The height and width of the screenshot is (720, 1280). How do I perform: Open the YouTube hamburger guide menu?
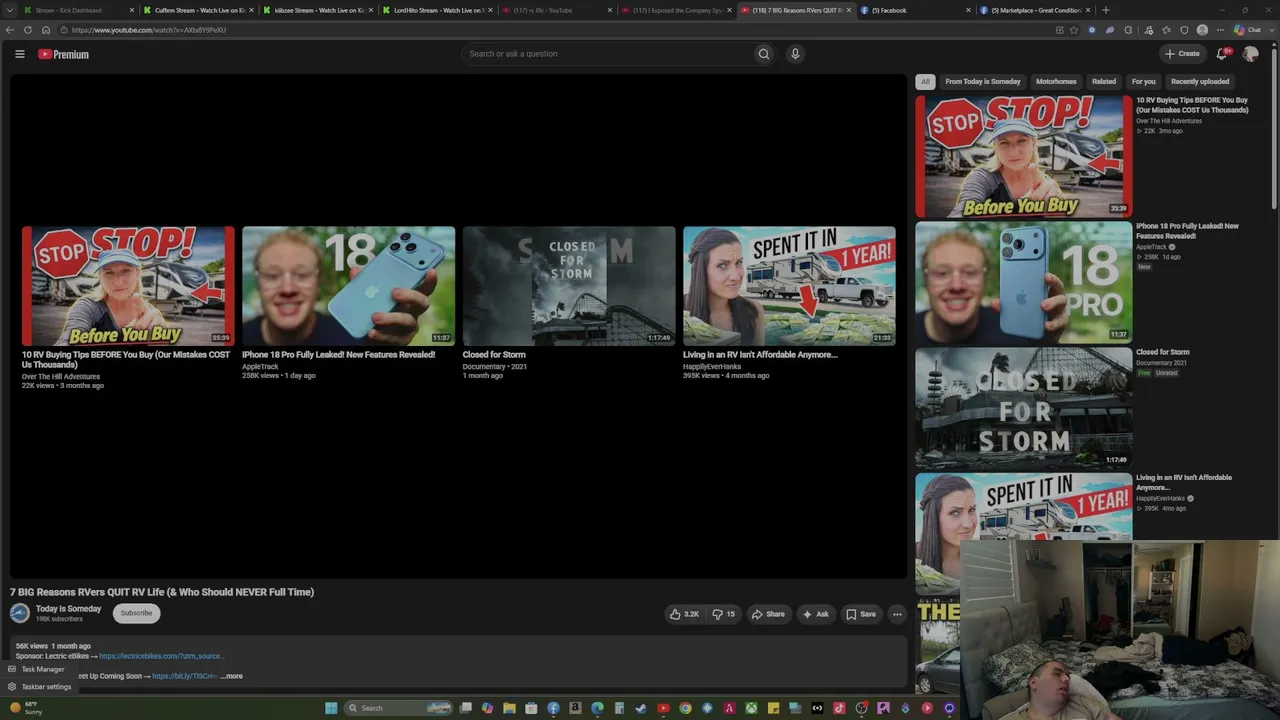[x=19, y=54]
